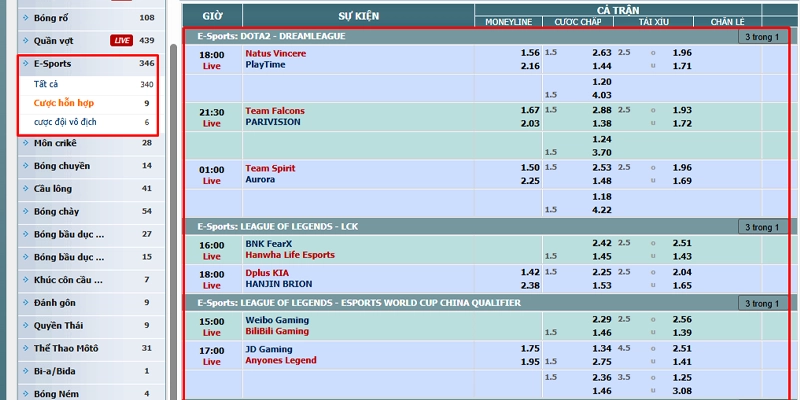Open PlayTime team link
The image size is (800, 400).
pos(265,65)
